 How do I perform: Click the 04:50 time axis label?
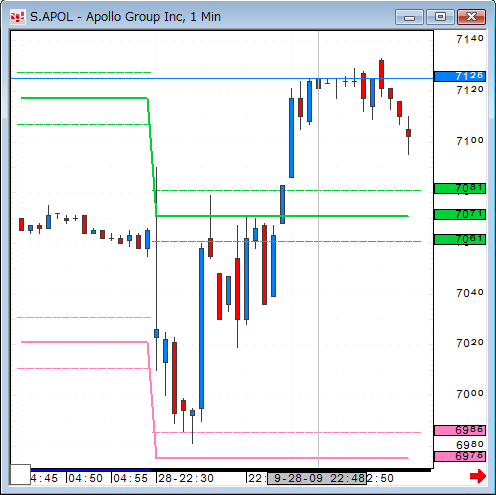point(86,478)
